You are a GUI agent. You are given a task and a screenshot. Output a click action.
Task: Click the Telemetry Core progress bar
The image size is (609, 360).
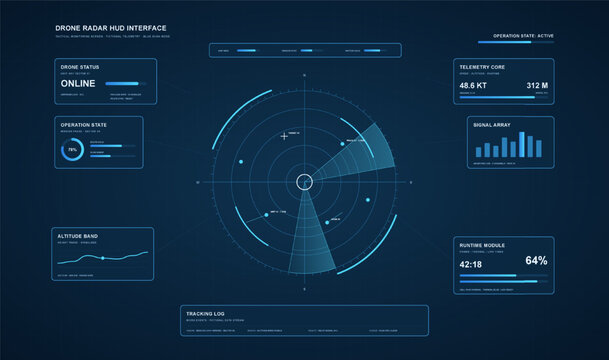(504, 97)
